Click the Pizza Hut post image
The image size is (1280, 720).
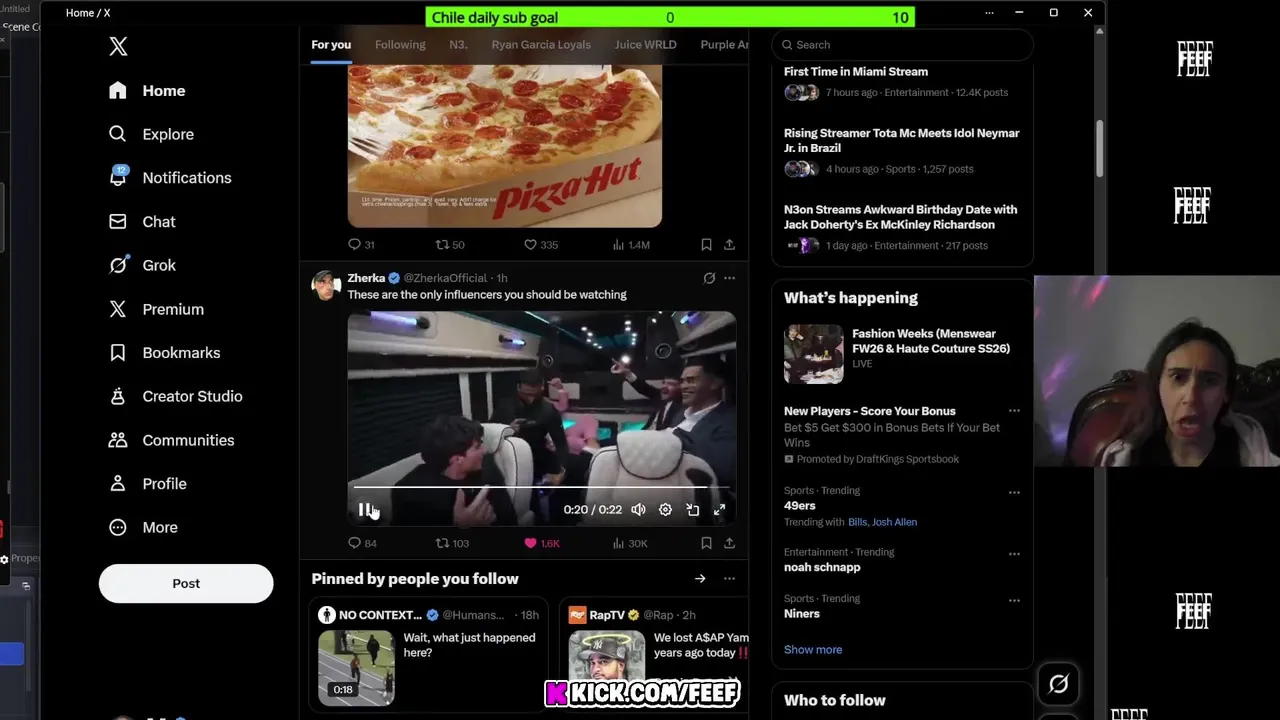click(x=504, y=146)
